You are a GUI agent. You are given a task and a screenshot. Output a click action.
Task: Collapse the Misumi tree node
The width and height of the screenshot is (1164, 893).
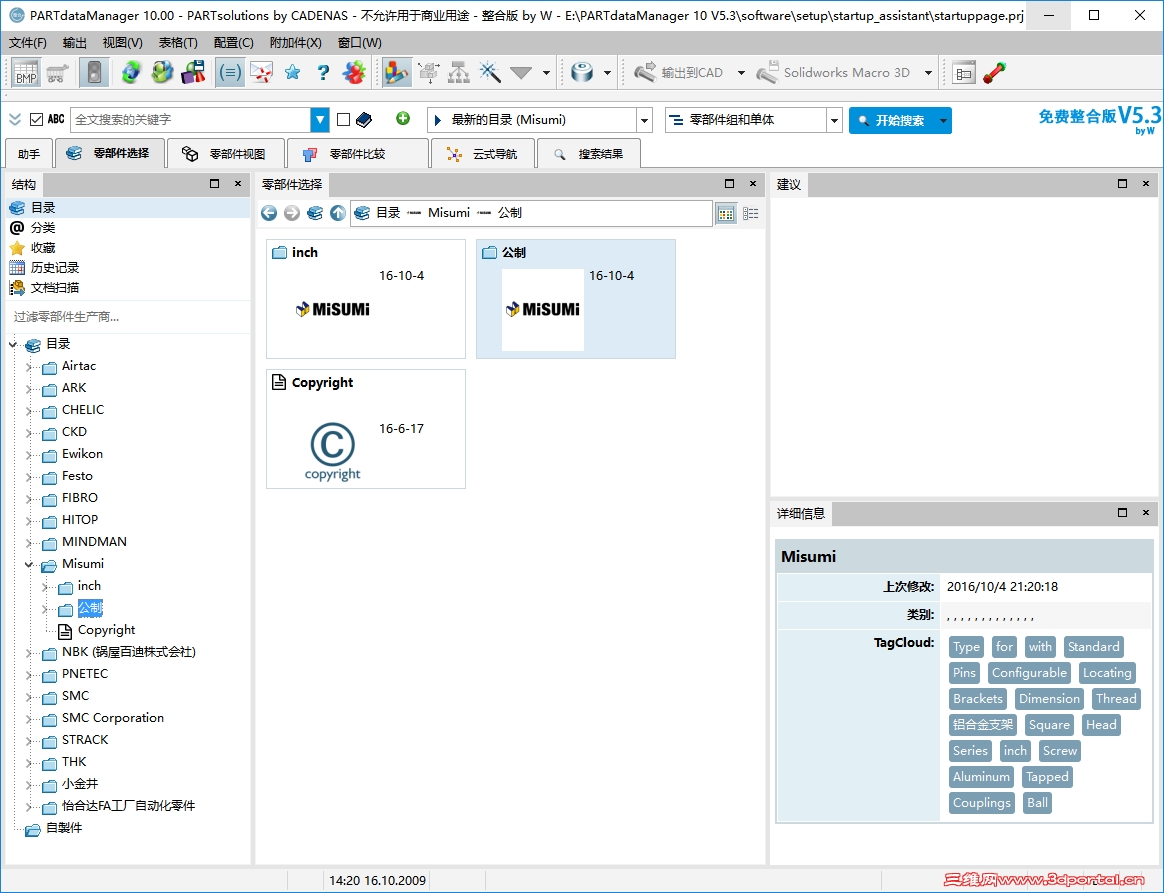tap(29, 565)
